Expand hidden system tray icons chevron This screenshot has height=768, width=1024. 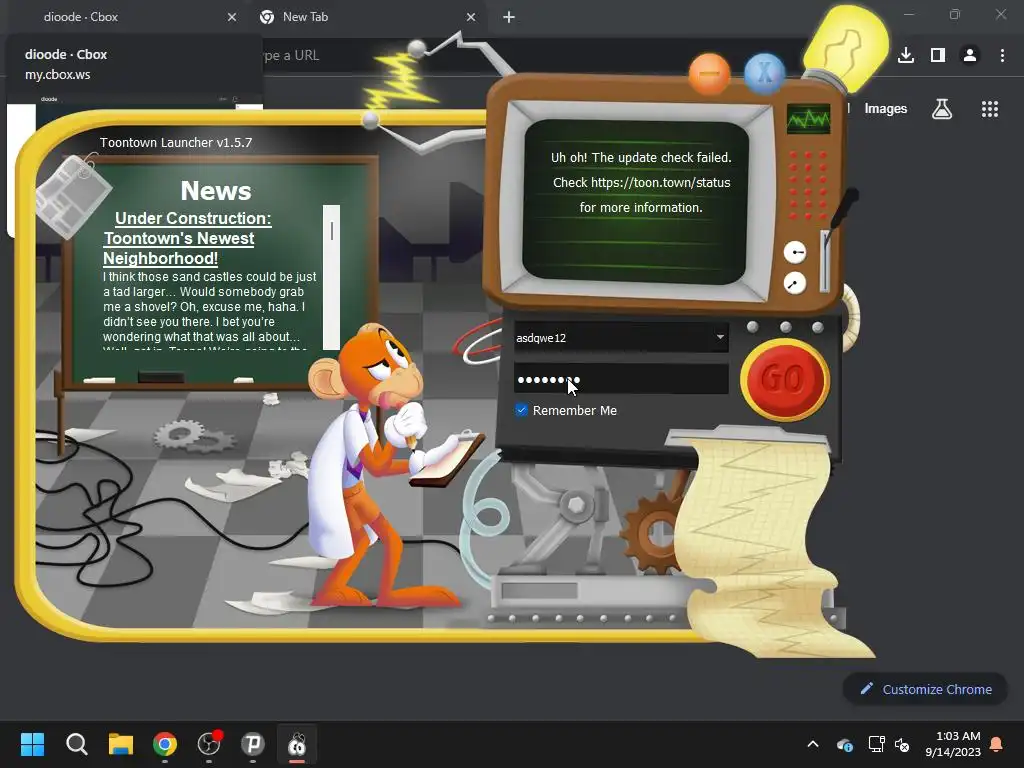(x=813, y=744)
